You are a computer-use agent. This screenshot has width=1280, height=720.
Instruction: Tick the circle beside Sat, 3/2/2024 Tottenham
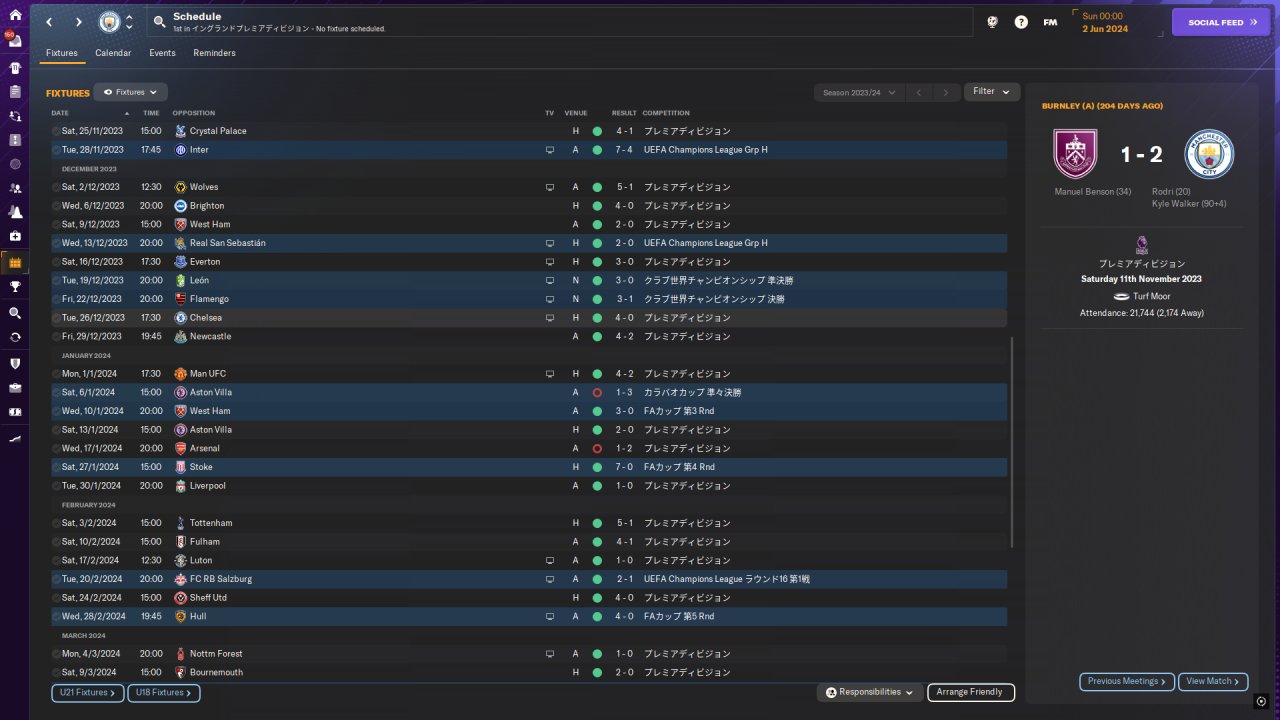click(x=56, y=523)
